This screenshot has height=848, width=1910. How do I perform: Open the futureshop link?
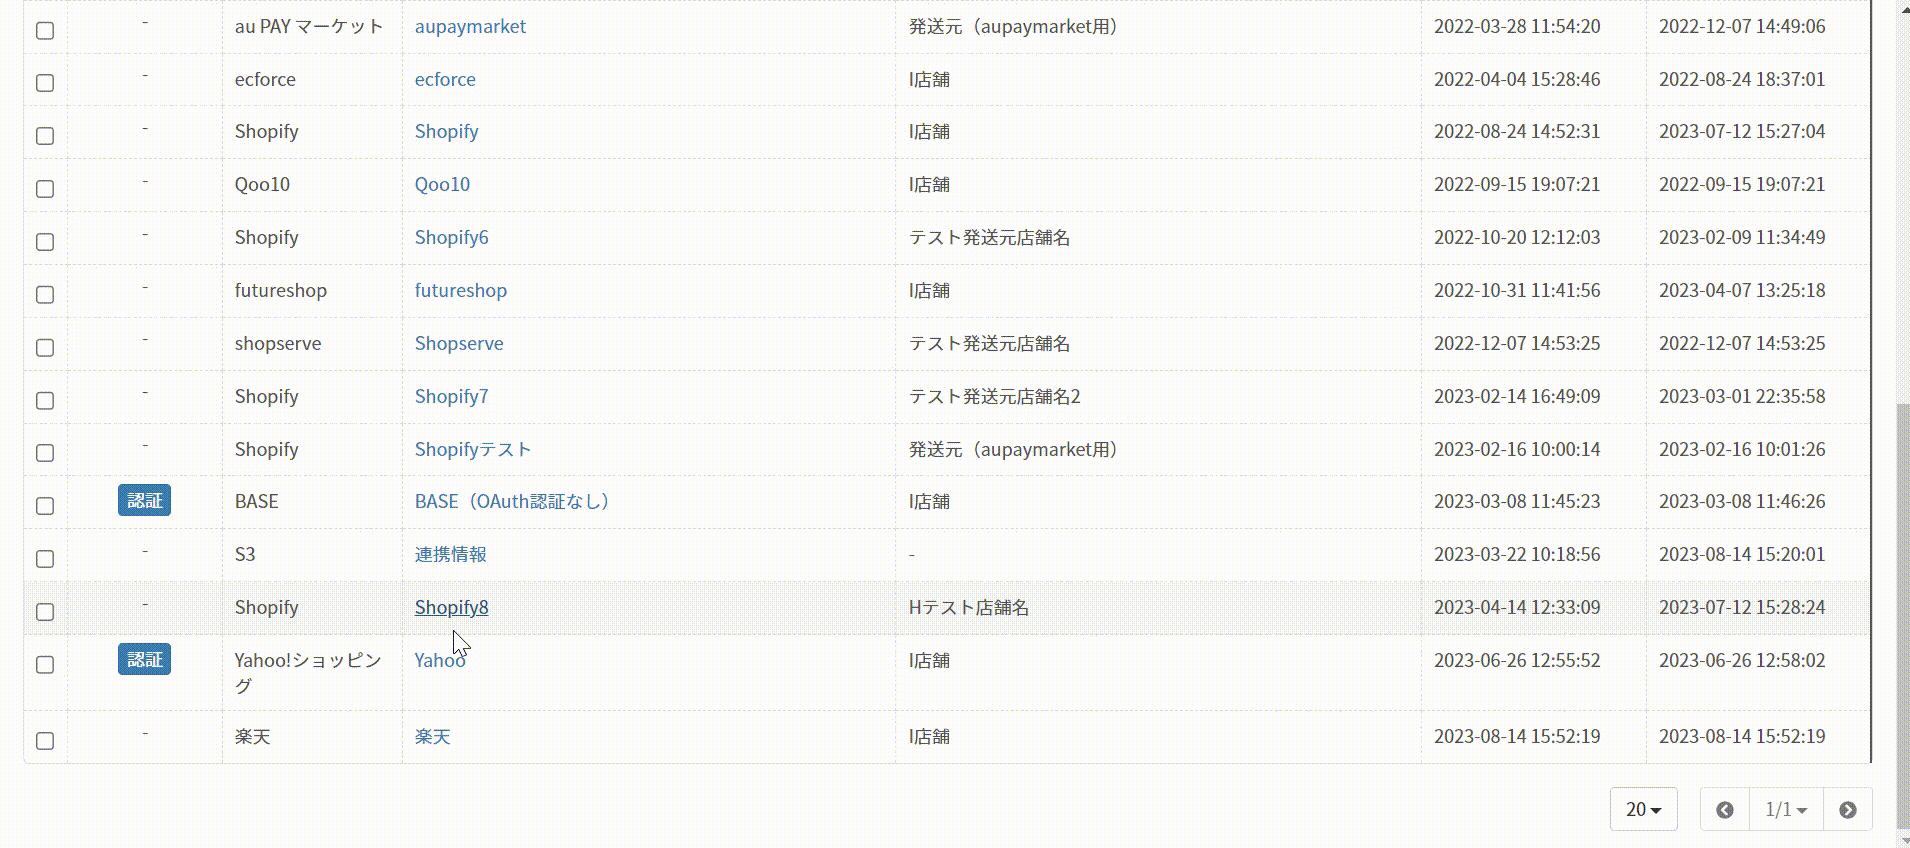(461, 291)
